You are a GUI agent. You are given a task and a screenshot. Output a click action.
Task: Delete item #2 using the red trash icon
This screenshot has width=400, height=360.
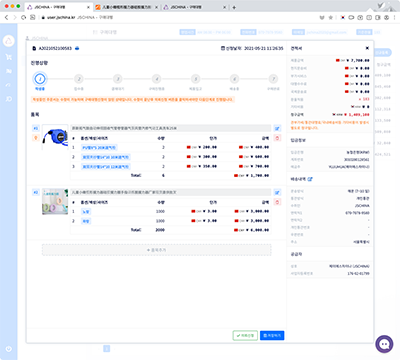(277, 202)
